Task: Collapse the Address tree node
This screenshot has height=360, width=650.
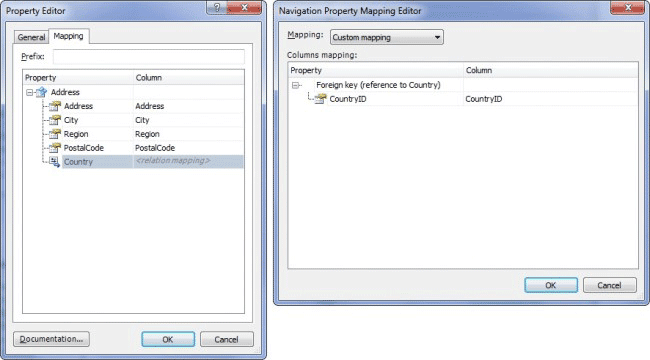Action: [29, 92]
